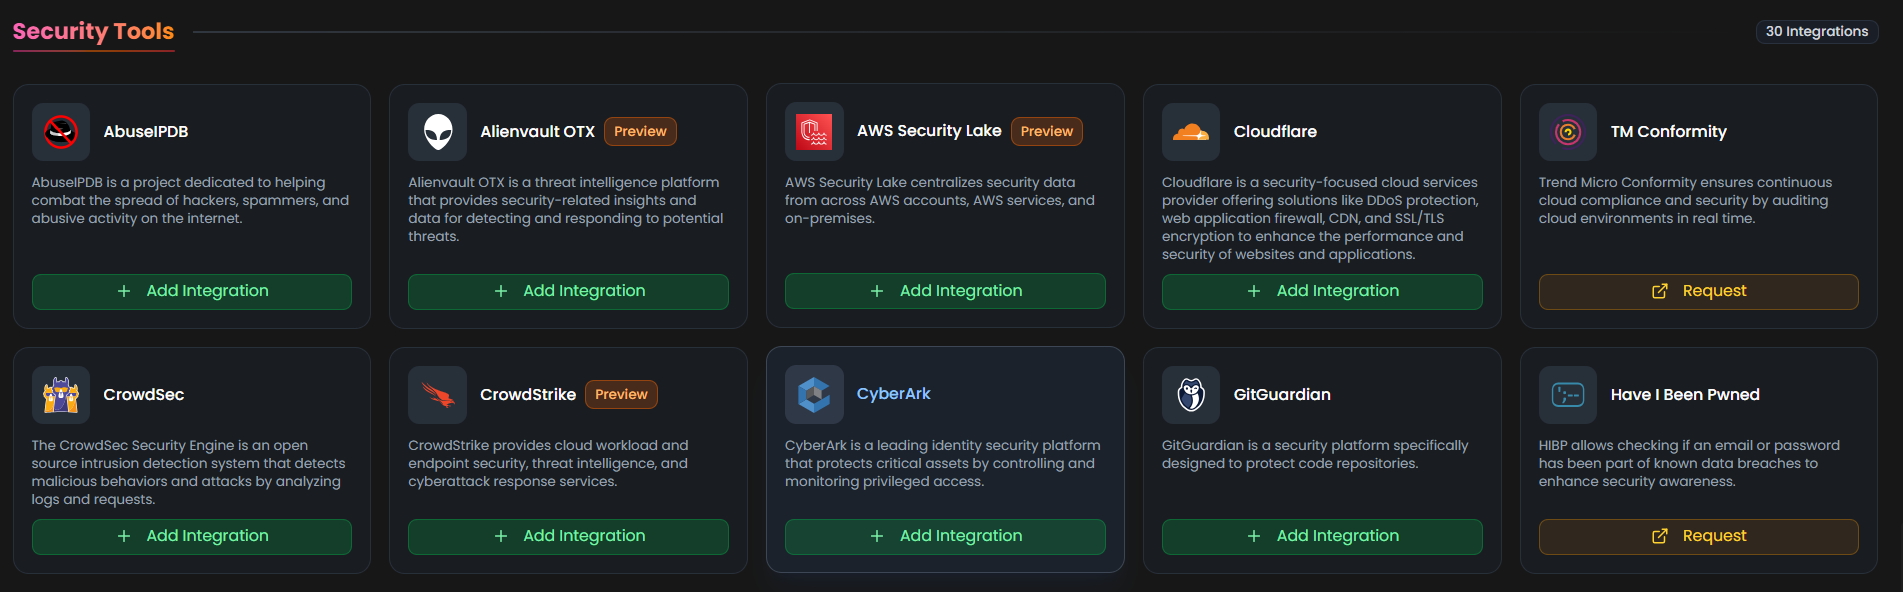The image size is (1903, 592).
Task: Click the plus icon in GitGuardian Add Integration
Action: 1254,536
